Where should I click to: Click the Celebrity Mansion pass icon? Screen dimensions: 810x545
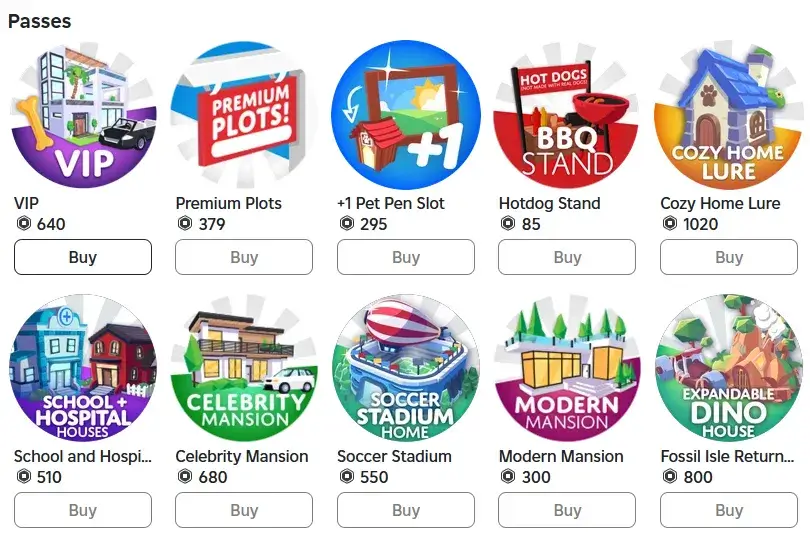(244, 367)
